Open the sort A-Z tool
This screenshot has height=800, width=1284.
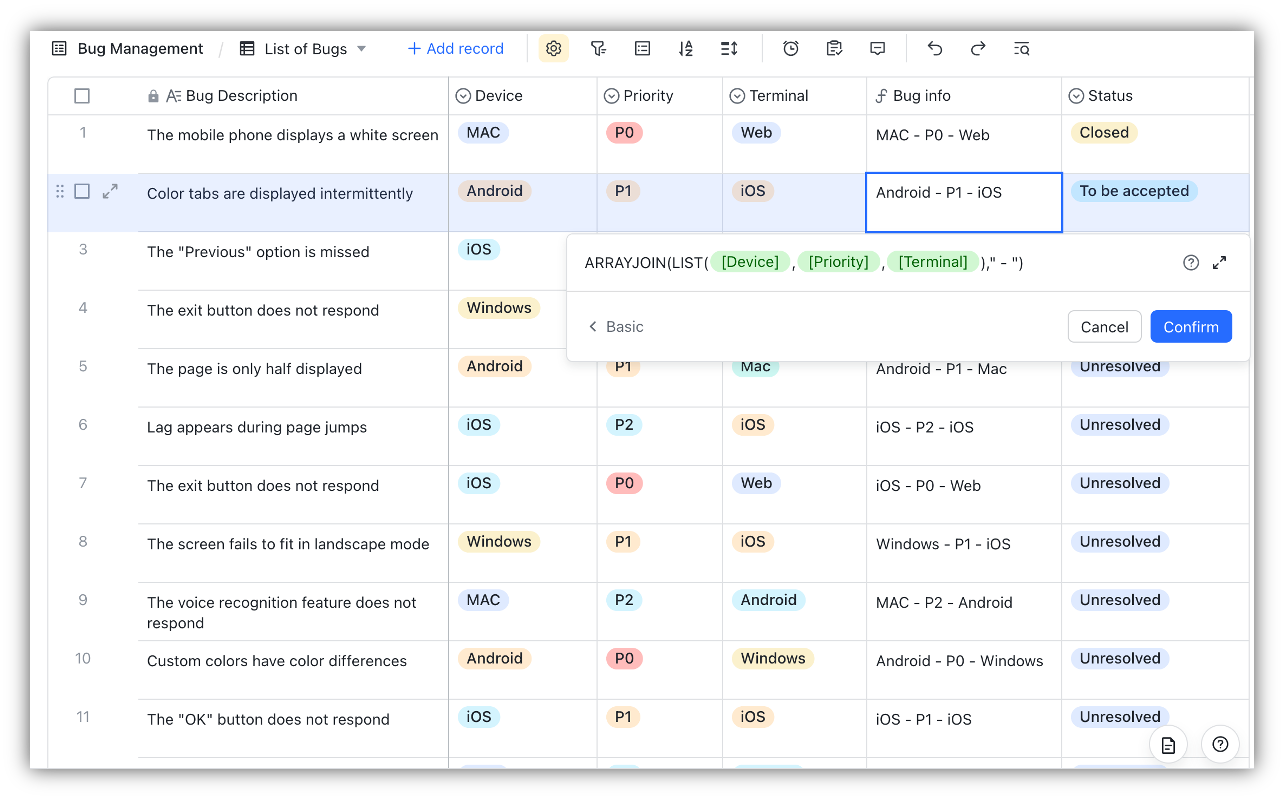pos(685,48)
